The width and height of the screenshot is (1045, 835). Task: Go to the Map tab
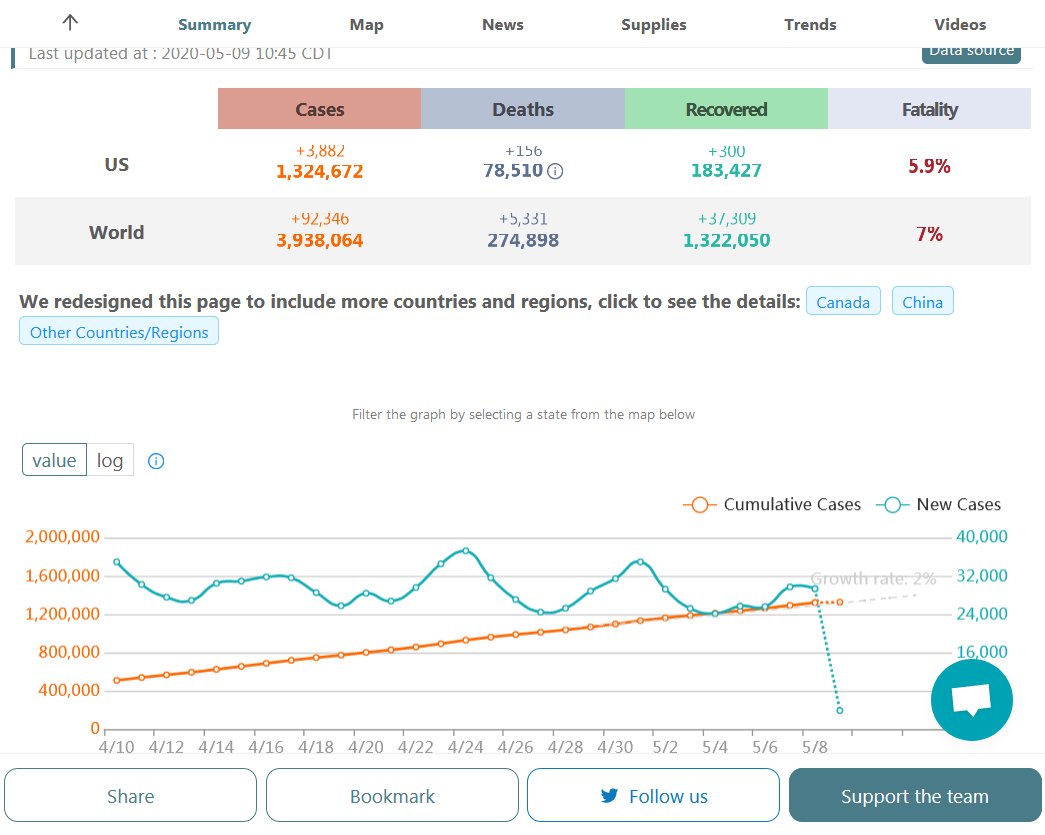coord(367,25)
